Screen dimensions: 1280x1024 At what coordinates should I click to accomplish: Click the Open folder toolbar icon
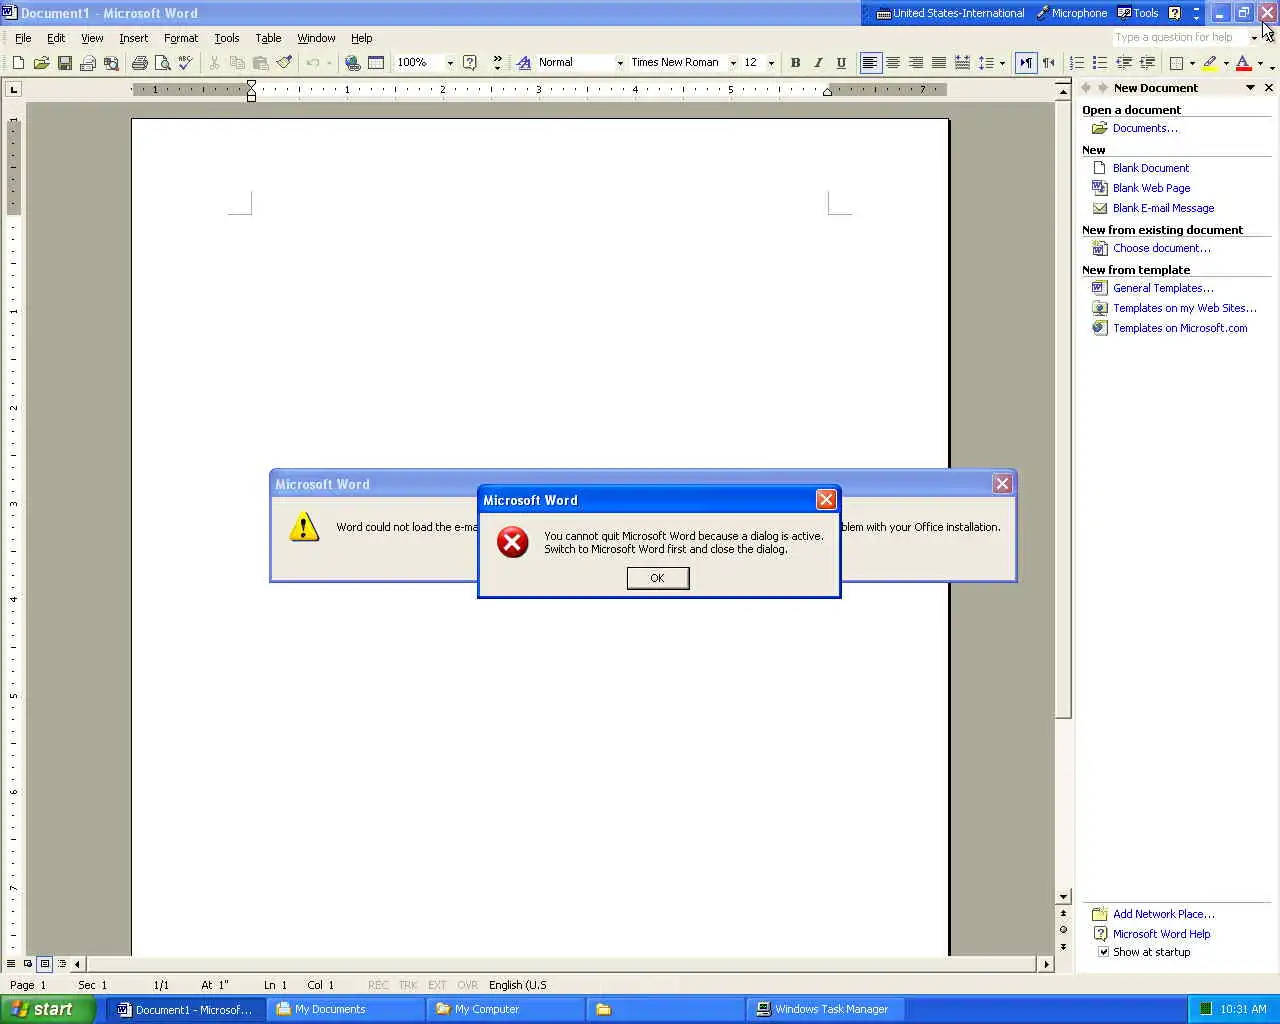point(41,63)
